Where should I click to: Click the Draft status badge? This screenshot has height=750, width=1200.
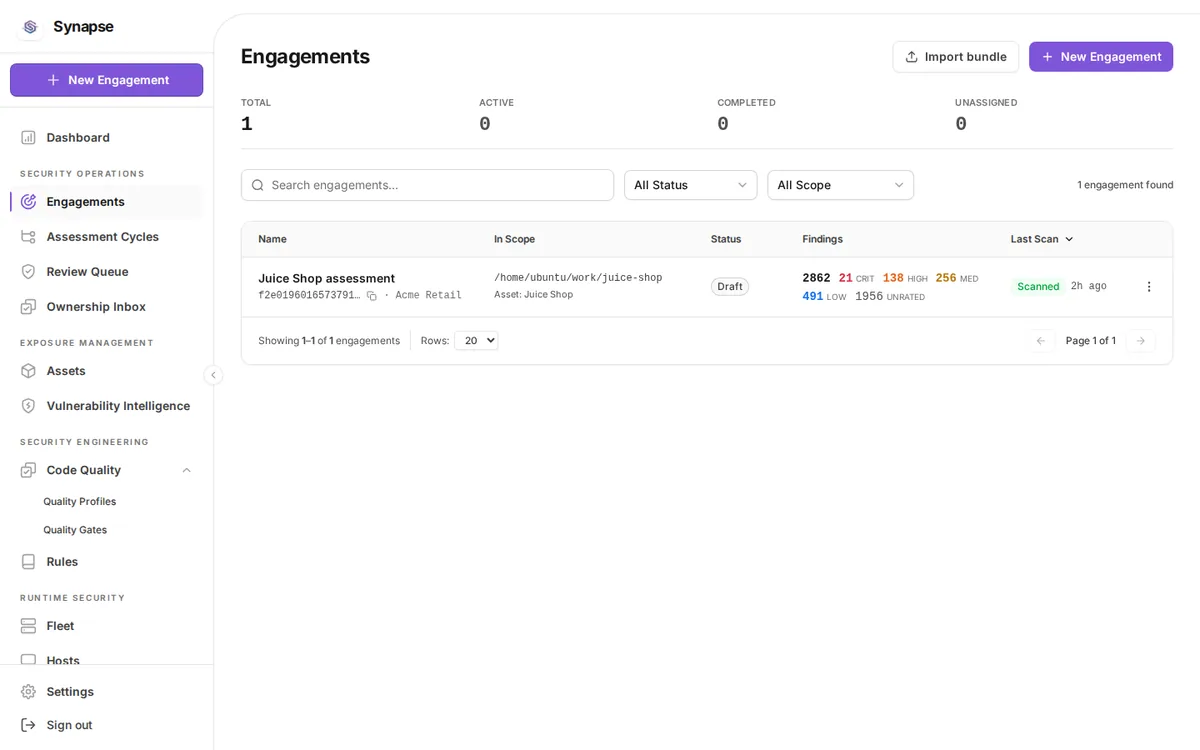coord(730,287)
